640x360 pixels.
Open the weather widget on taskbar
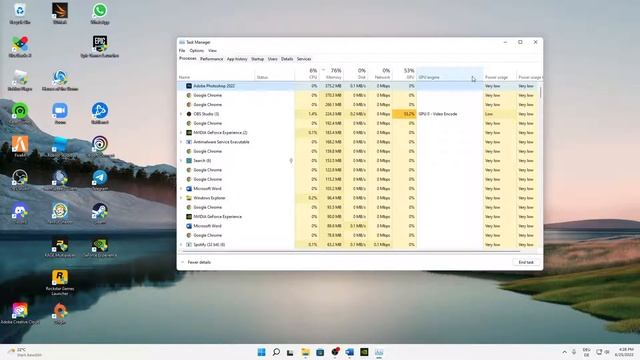25,352
